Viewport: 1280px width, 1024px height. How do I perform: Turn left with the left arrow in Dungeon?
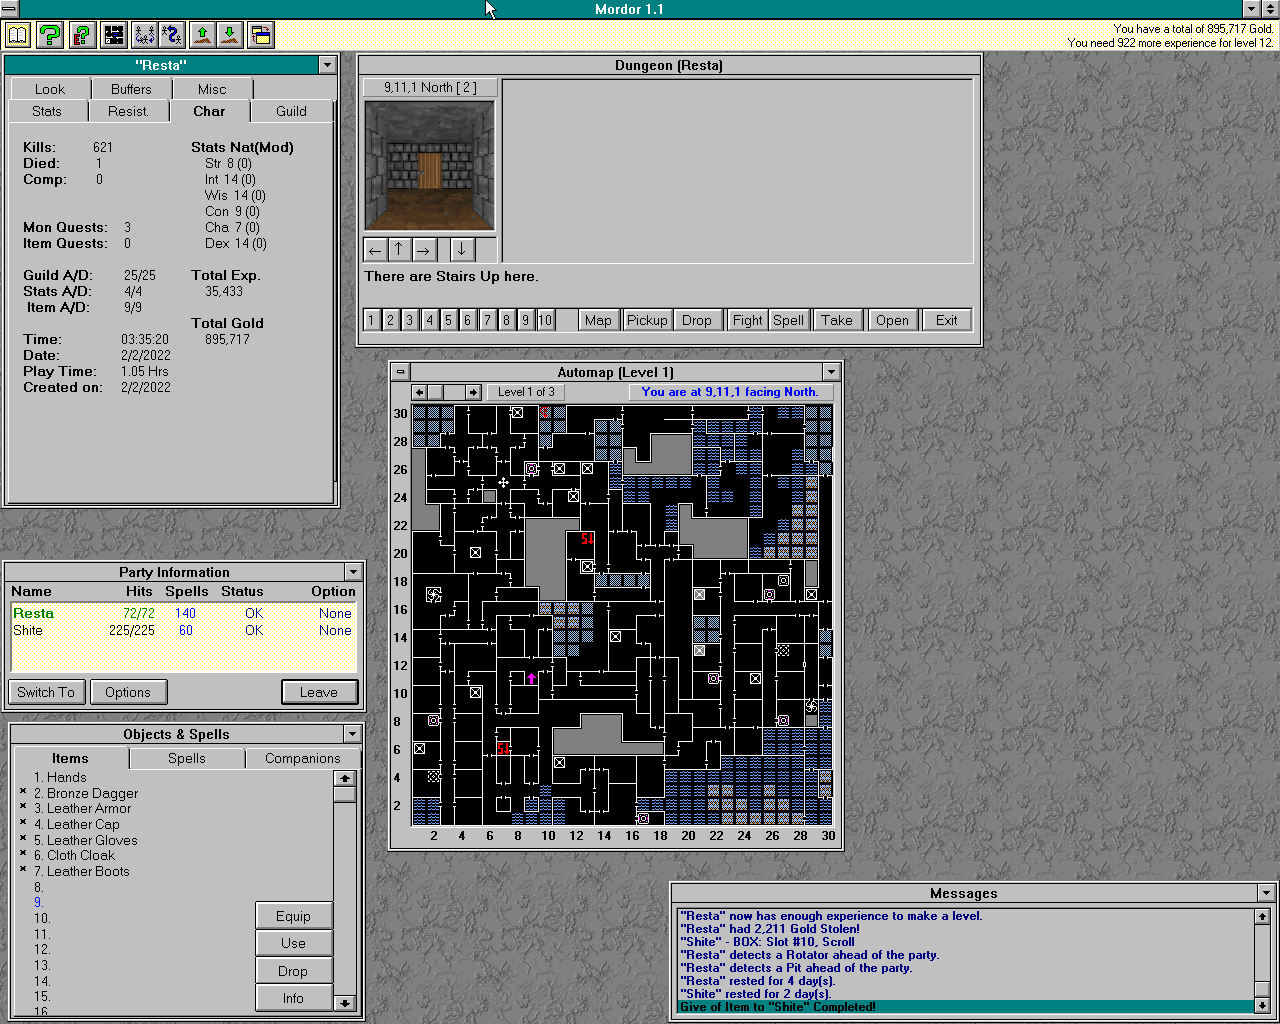pos(375,250)
